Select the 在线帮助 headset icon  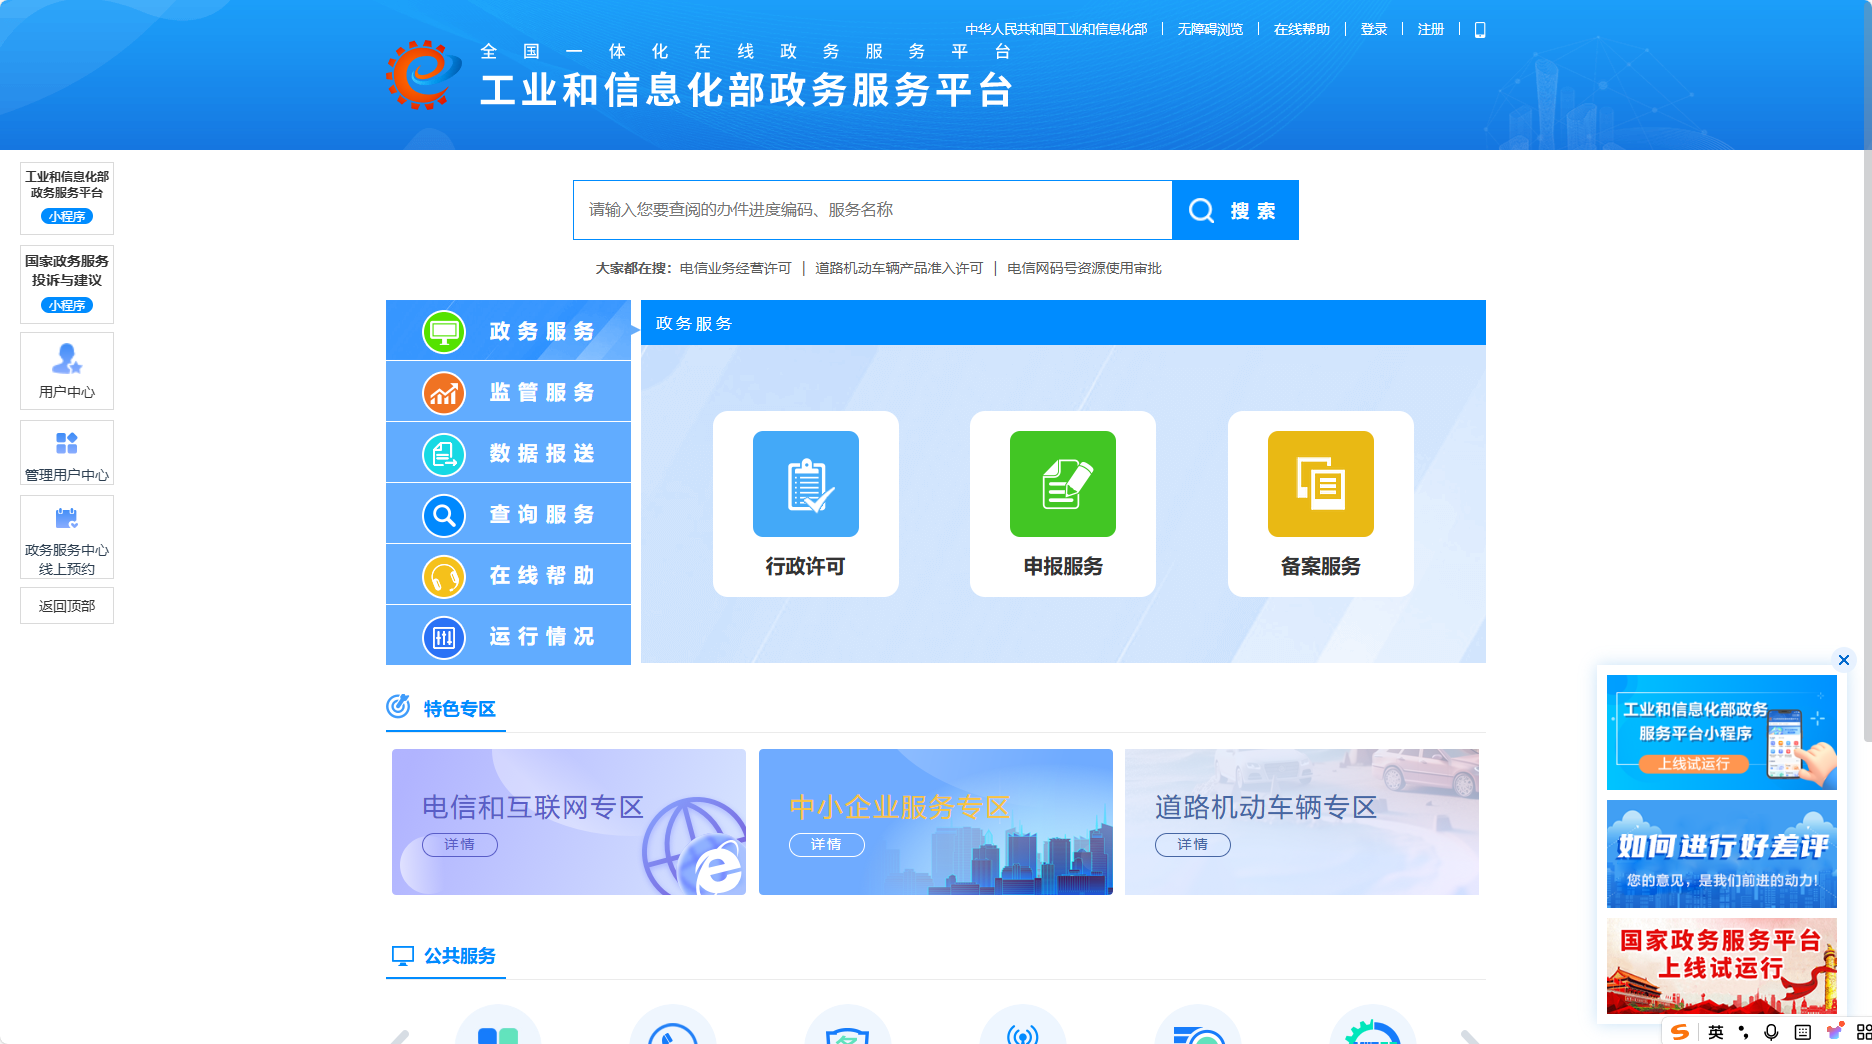tap(445, 575)
